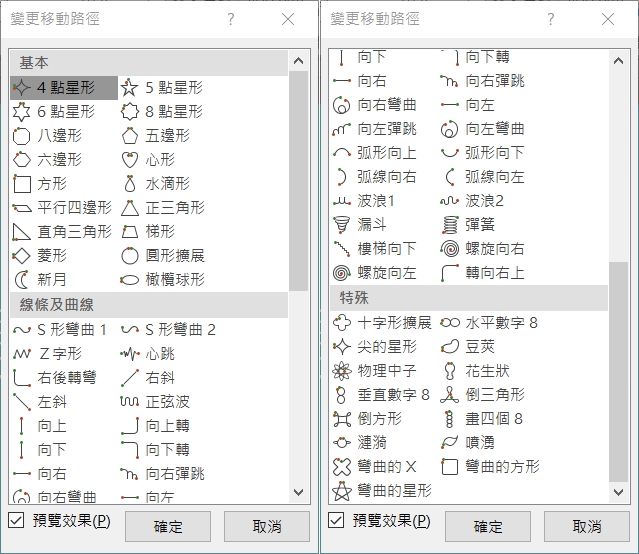Screen dimensions: 639x554
Task: Select the 螺旋向右 spiral icon
Action: 450,249
